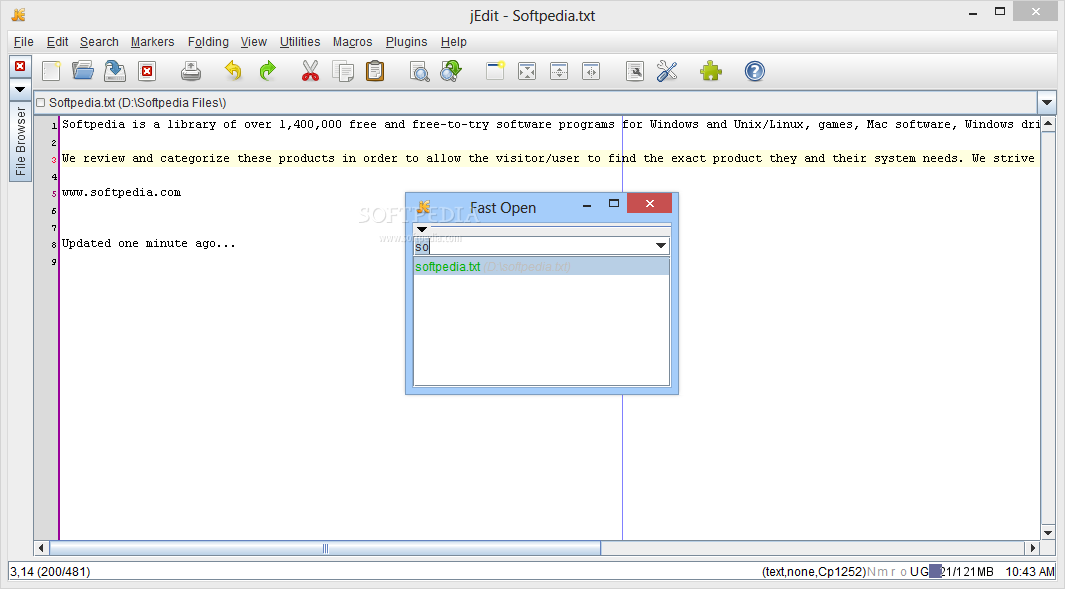
Task: Open a new view window
Action: [x=495, y=71]
